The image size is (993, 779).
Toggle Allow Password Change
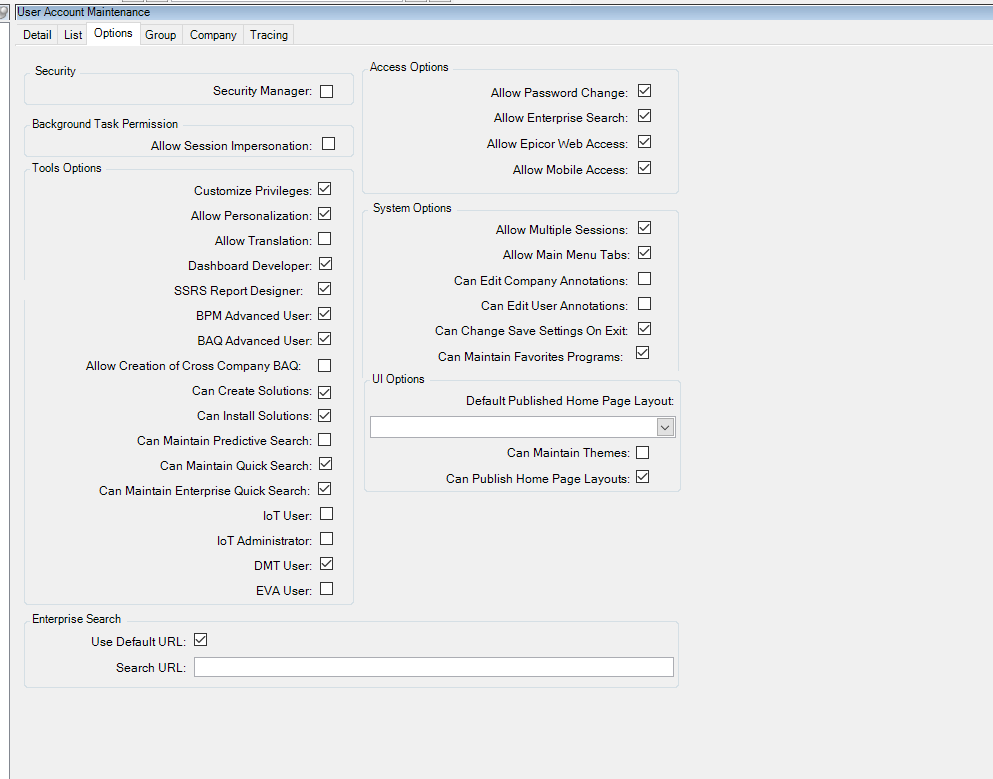click(645, 91)
